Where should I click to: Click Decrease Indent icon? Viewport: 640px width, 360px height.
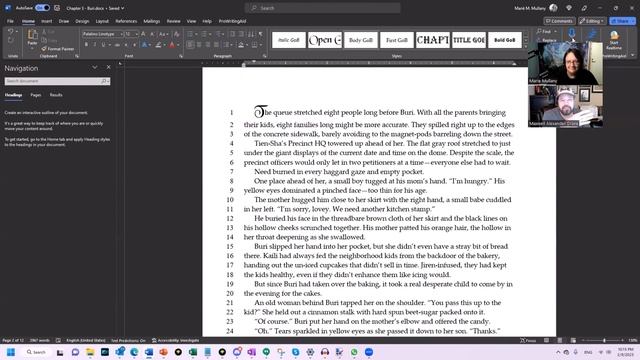[x=232, y=34]
